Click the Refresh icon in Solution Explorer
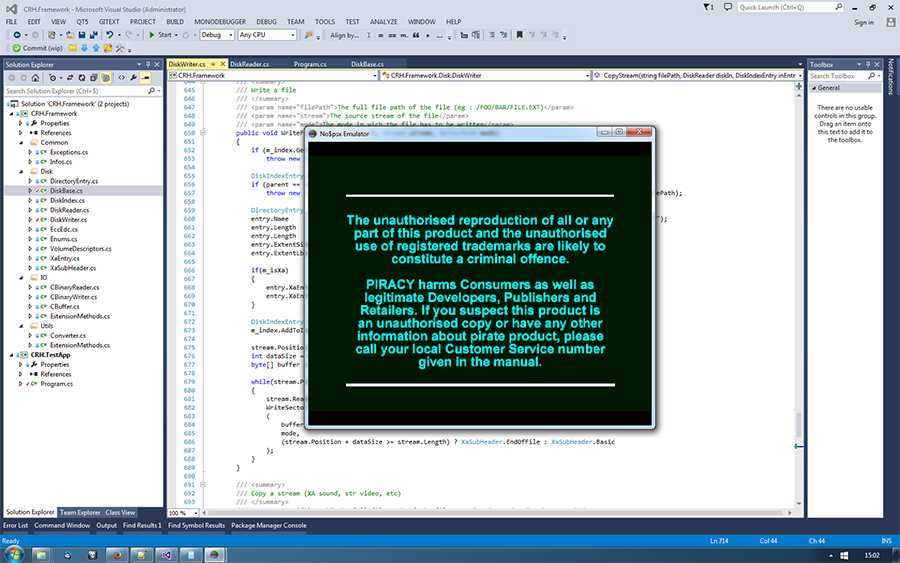Viewport: 900px width, 563px height. [x=82, y=77]
